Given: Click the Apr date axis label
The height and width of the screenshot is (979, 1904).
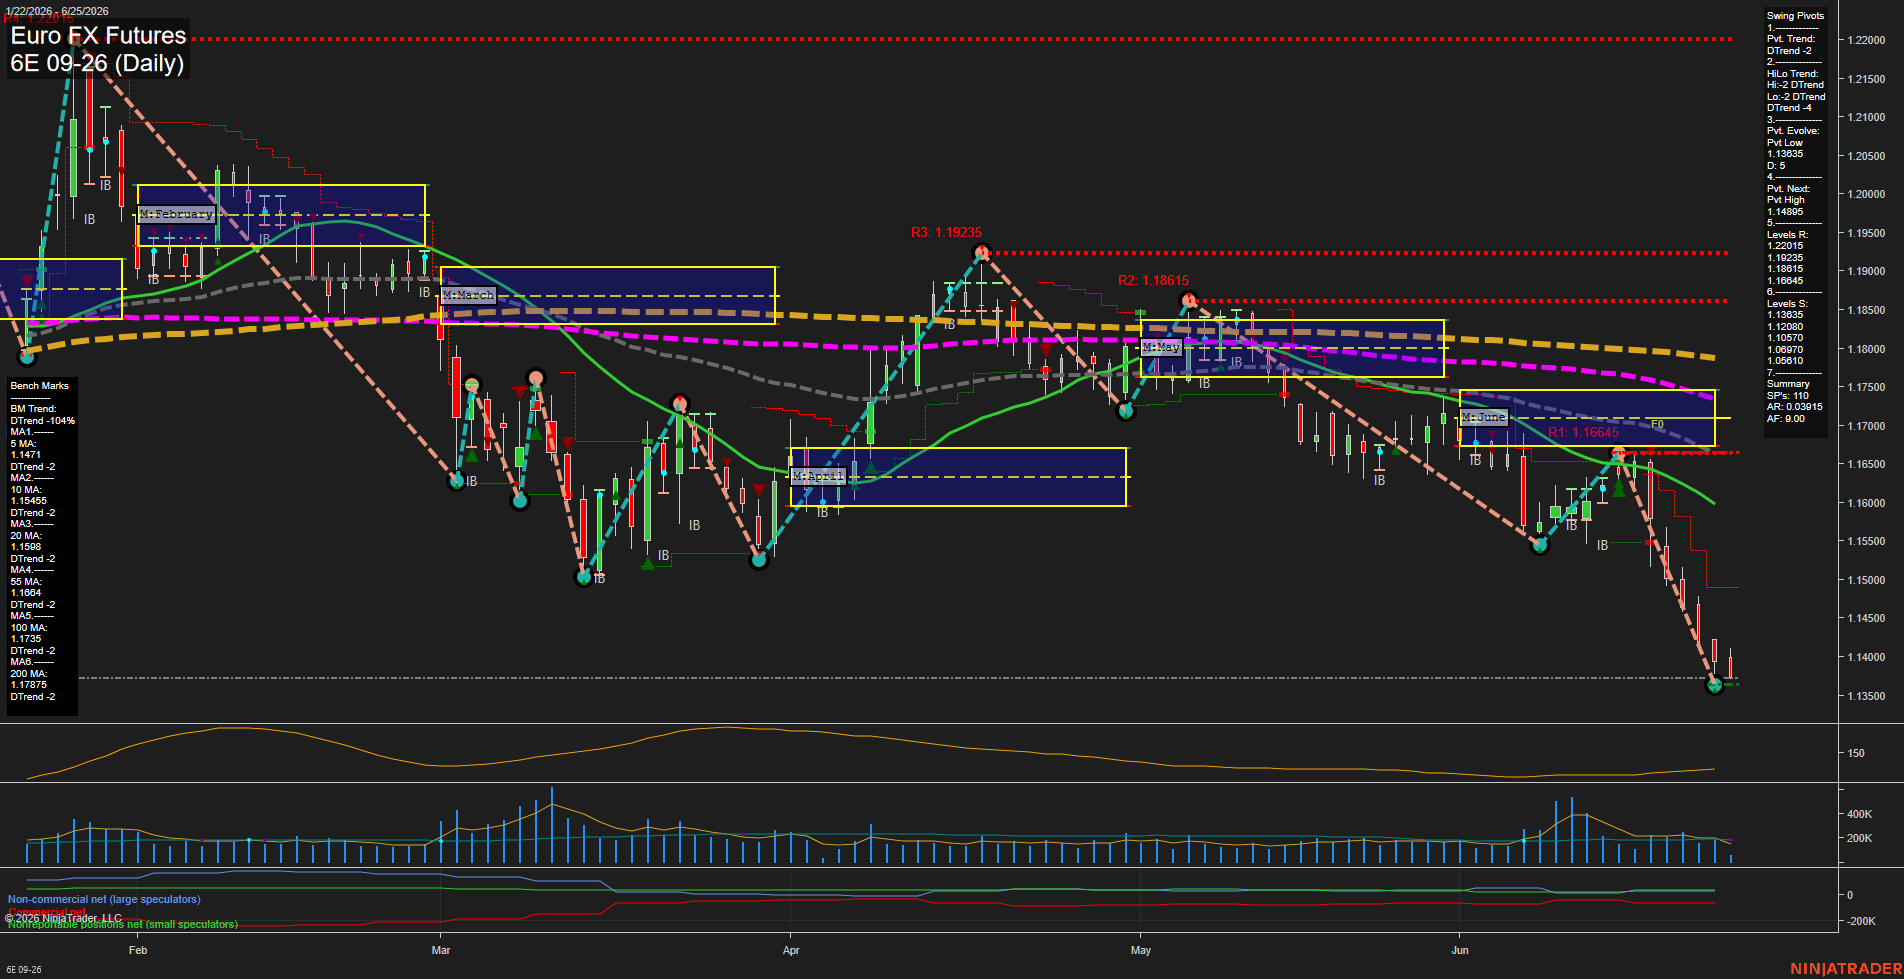Looking at the screenshot, I should 791,950.
